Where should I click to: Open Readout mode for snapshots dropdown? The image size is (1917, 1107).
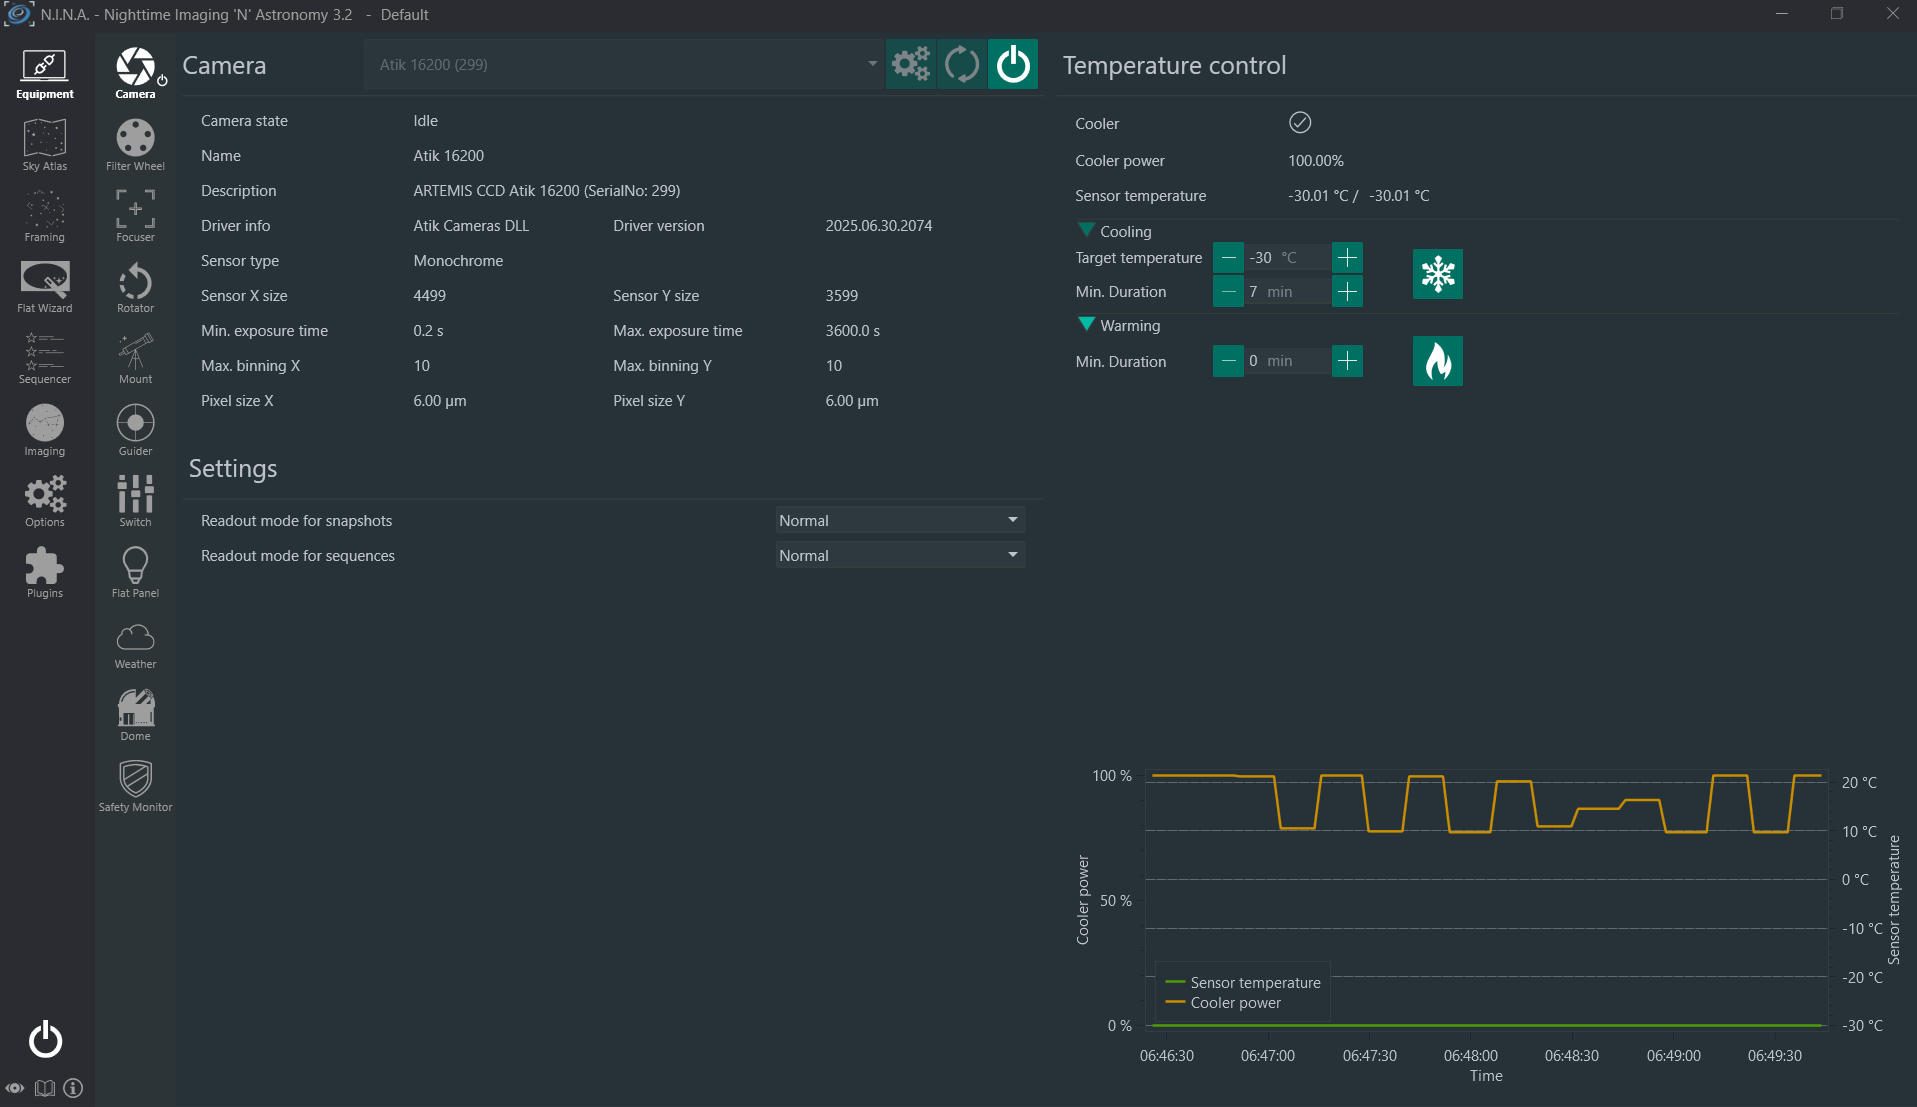[900, 520]
